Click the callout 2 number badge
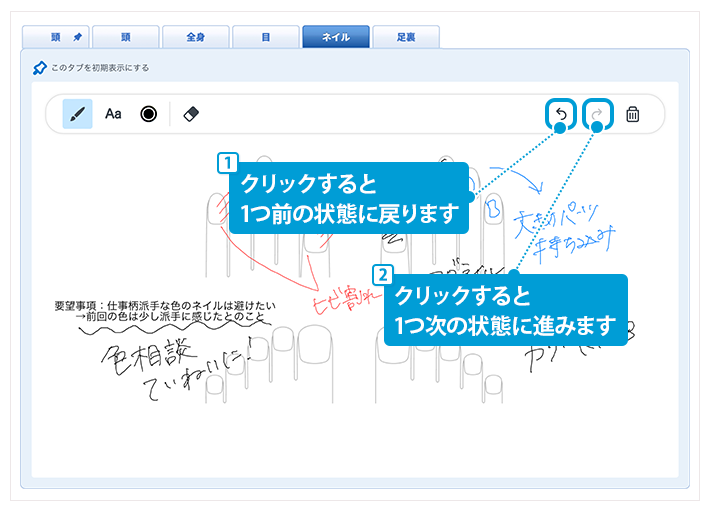Screen dimensions: 710x514 coord(381,272)
